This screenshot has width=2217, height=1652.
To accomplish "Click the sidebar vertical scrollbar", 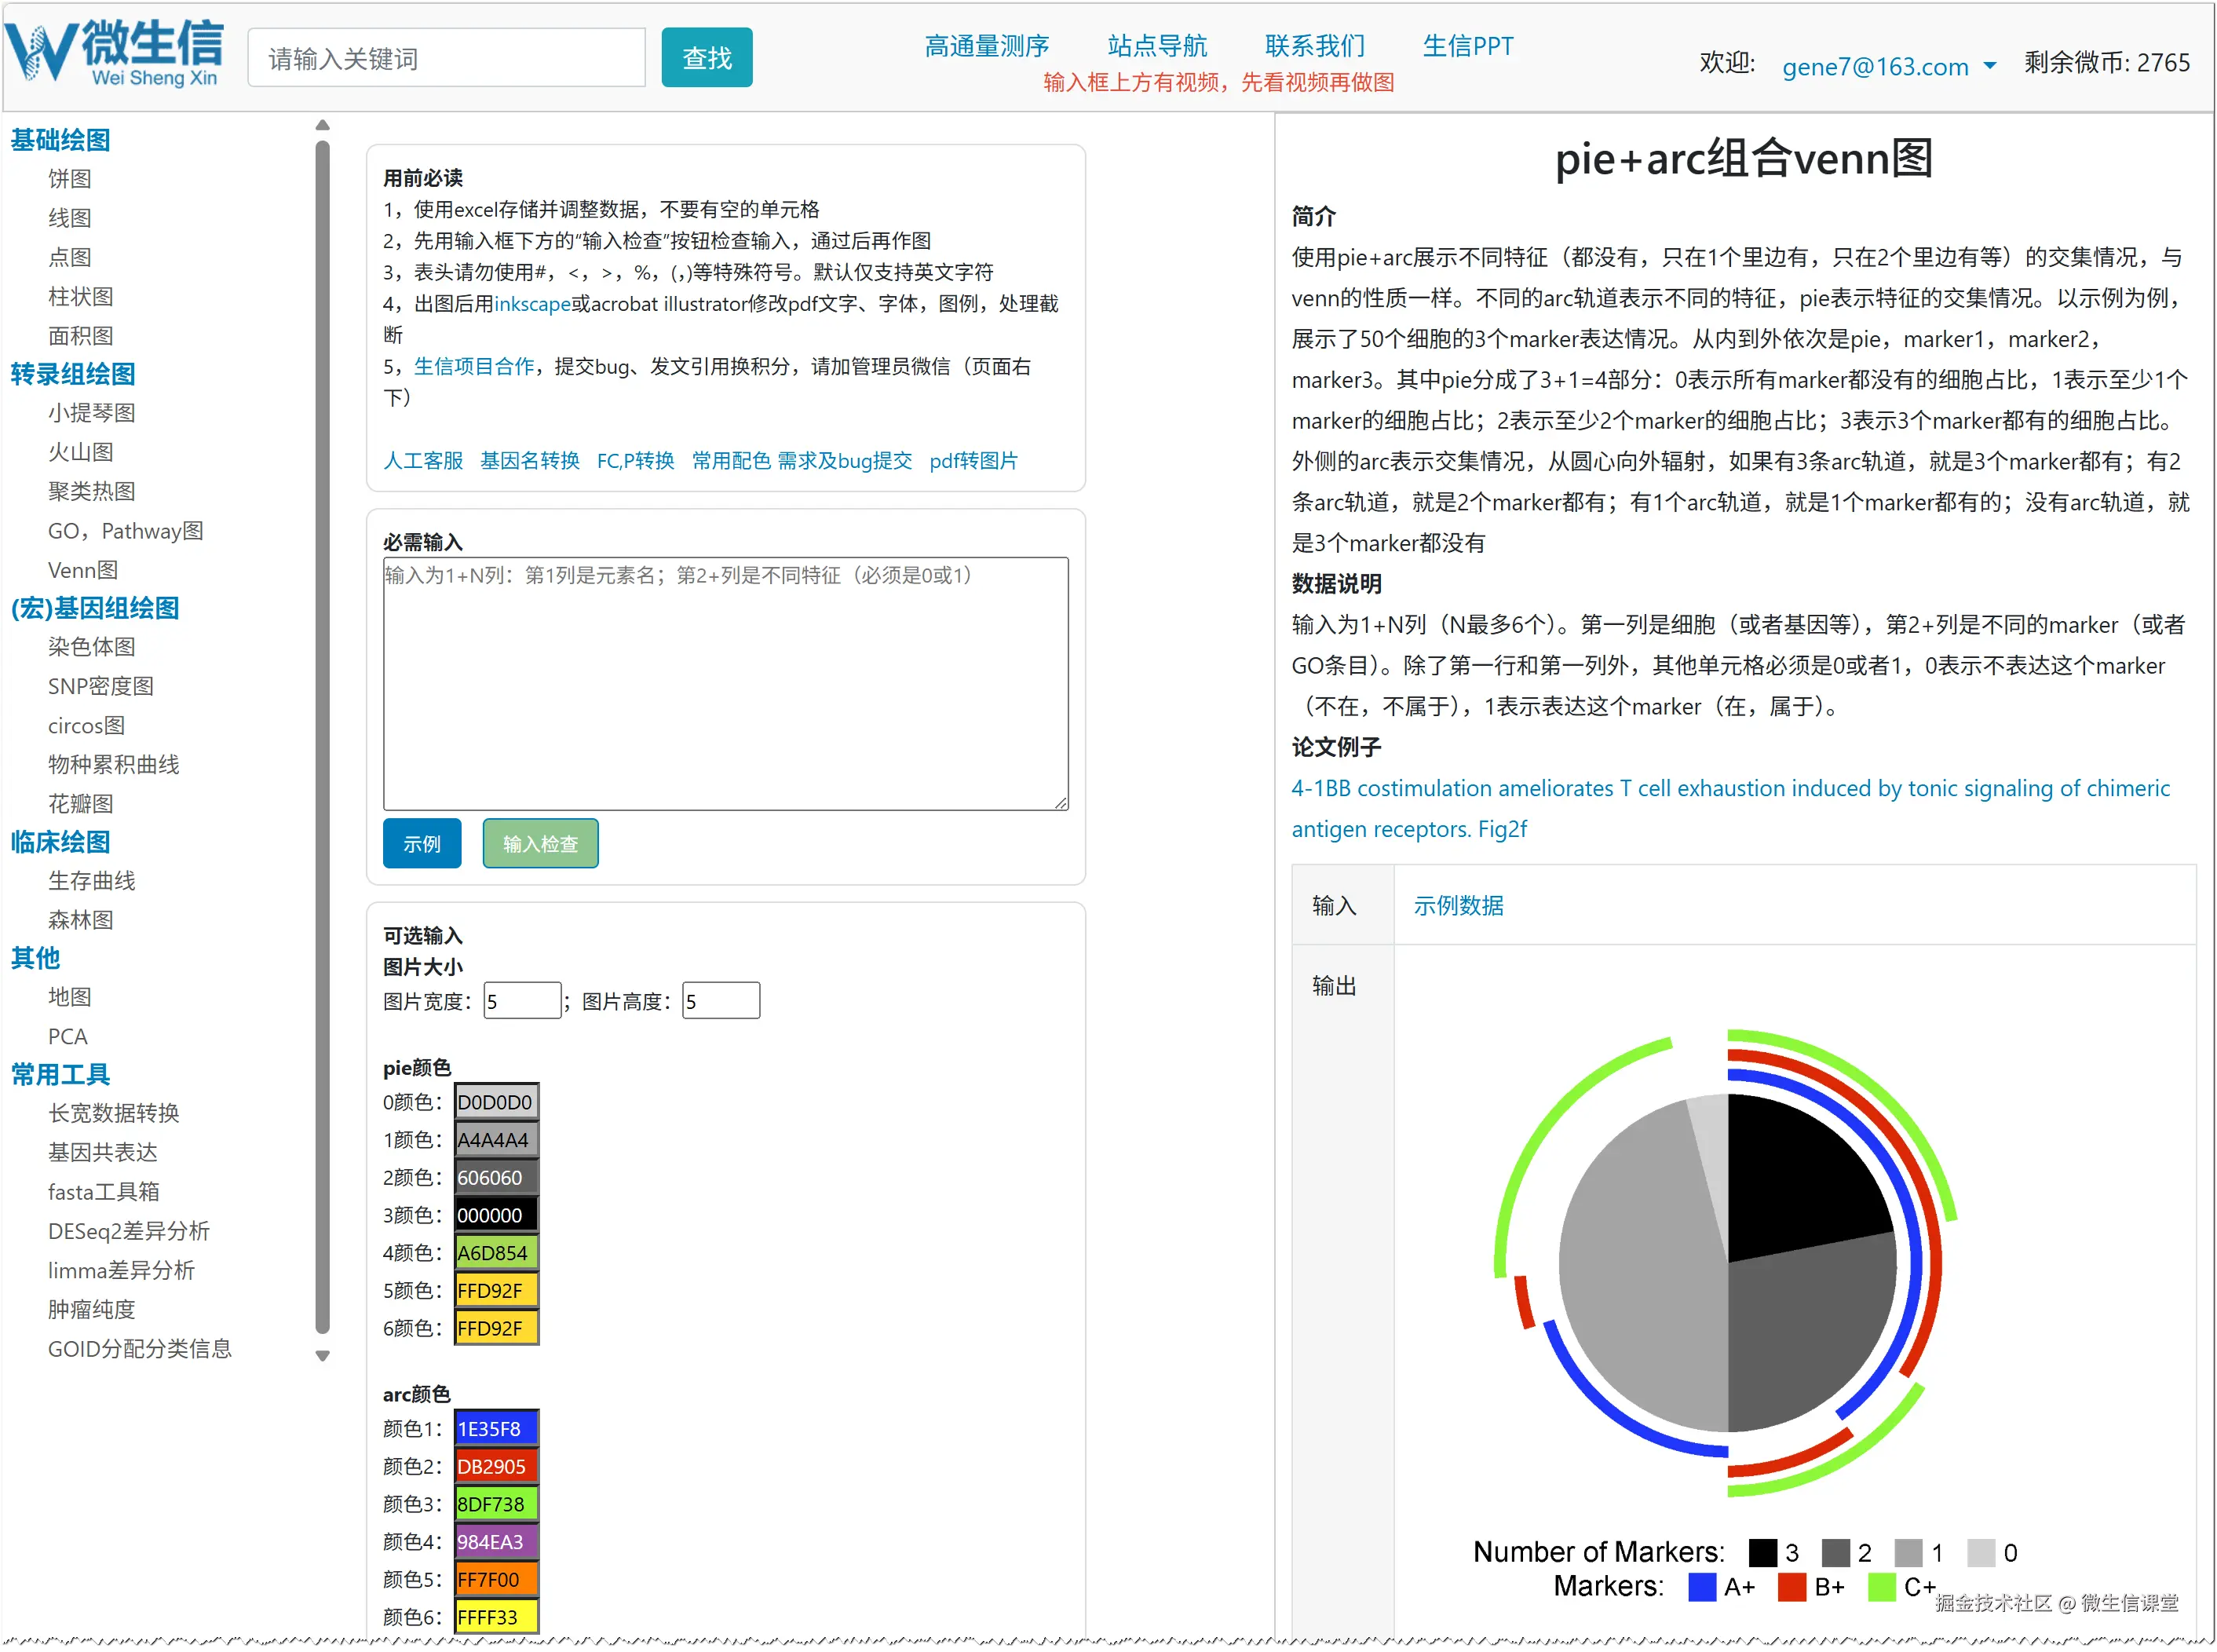I will pyautogui.click(x=322, y=738).
